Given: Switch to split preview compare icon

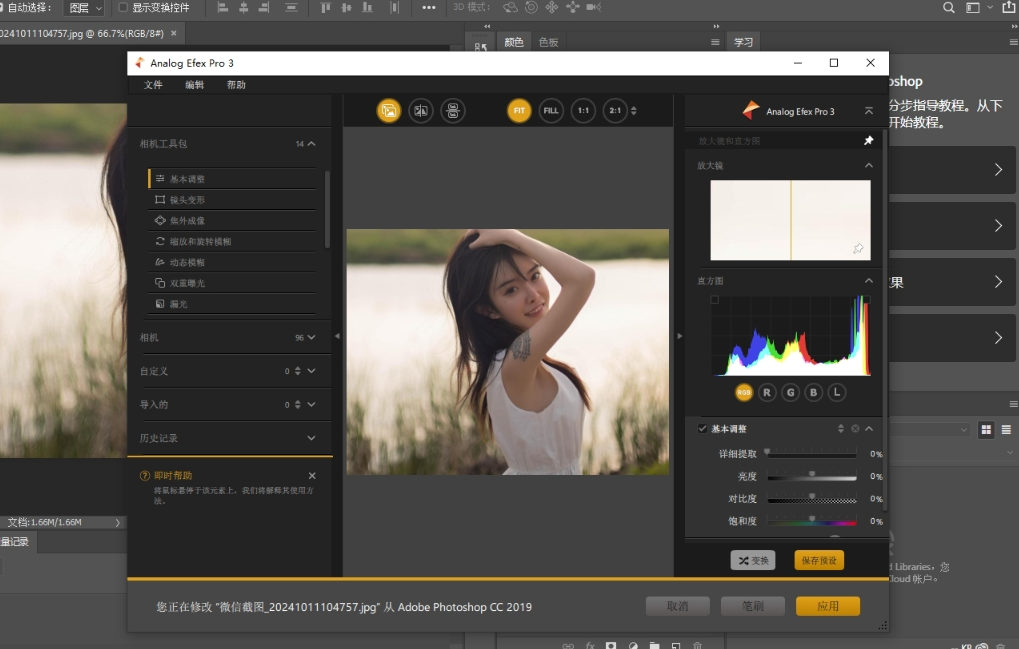Looking at the screenshot, I should pyautogui.click(x=421, y=111).
